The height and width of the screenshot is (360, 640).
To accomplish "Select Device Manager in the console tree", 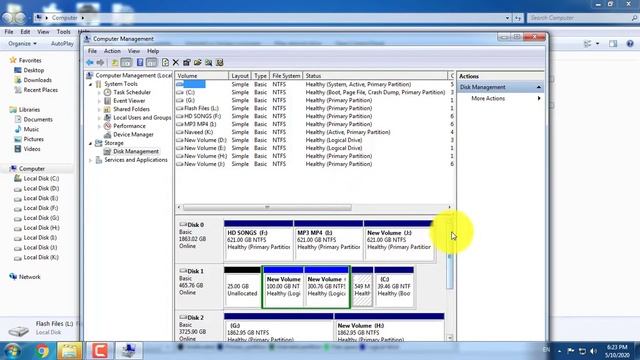I will (x=133, y=134).
